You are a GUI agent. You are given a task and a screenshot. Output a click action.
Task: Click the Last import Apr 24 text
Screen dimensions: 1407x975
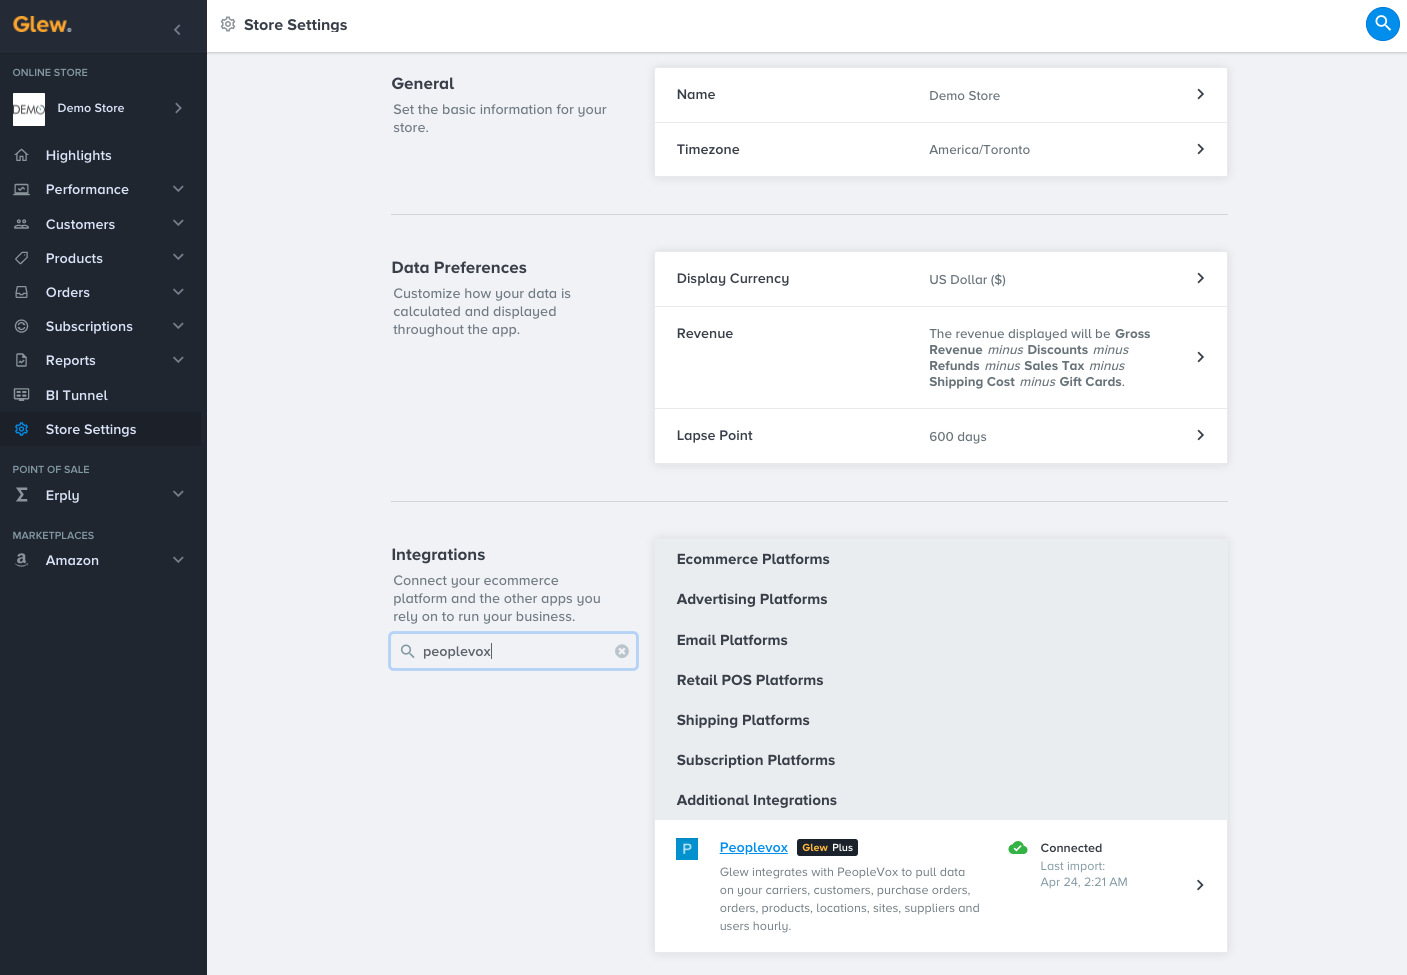pos(1084,874)
